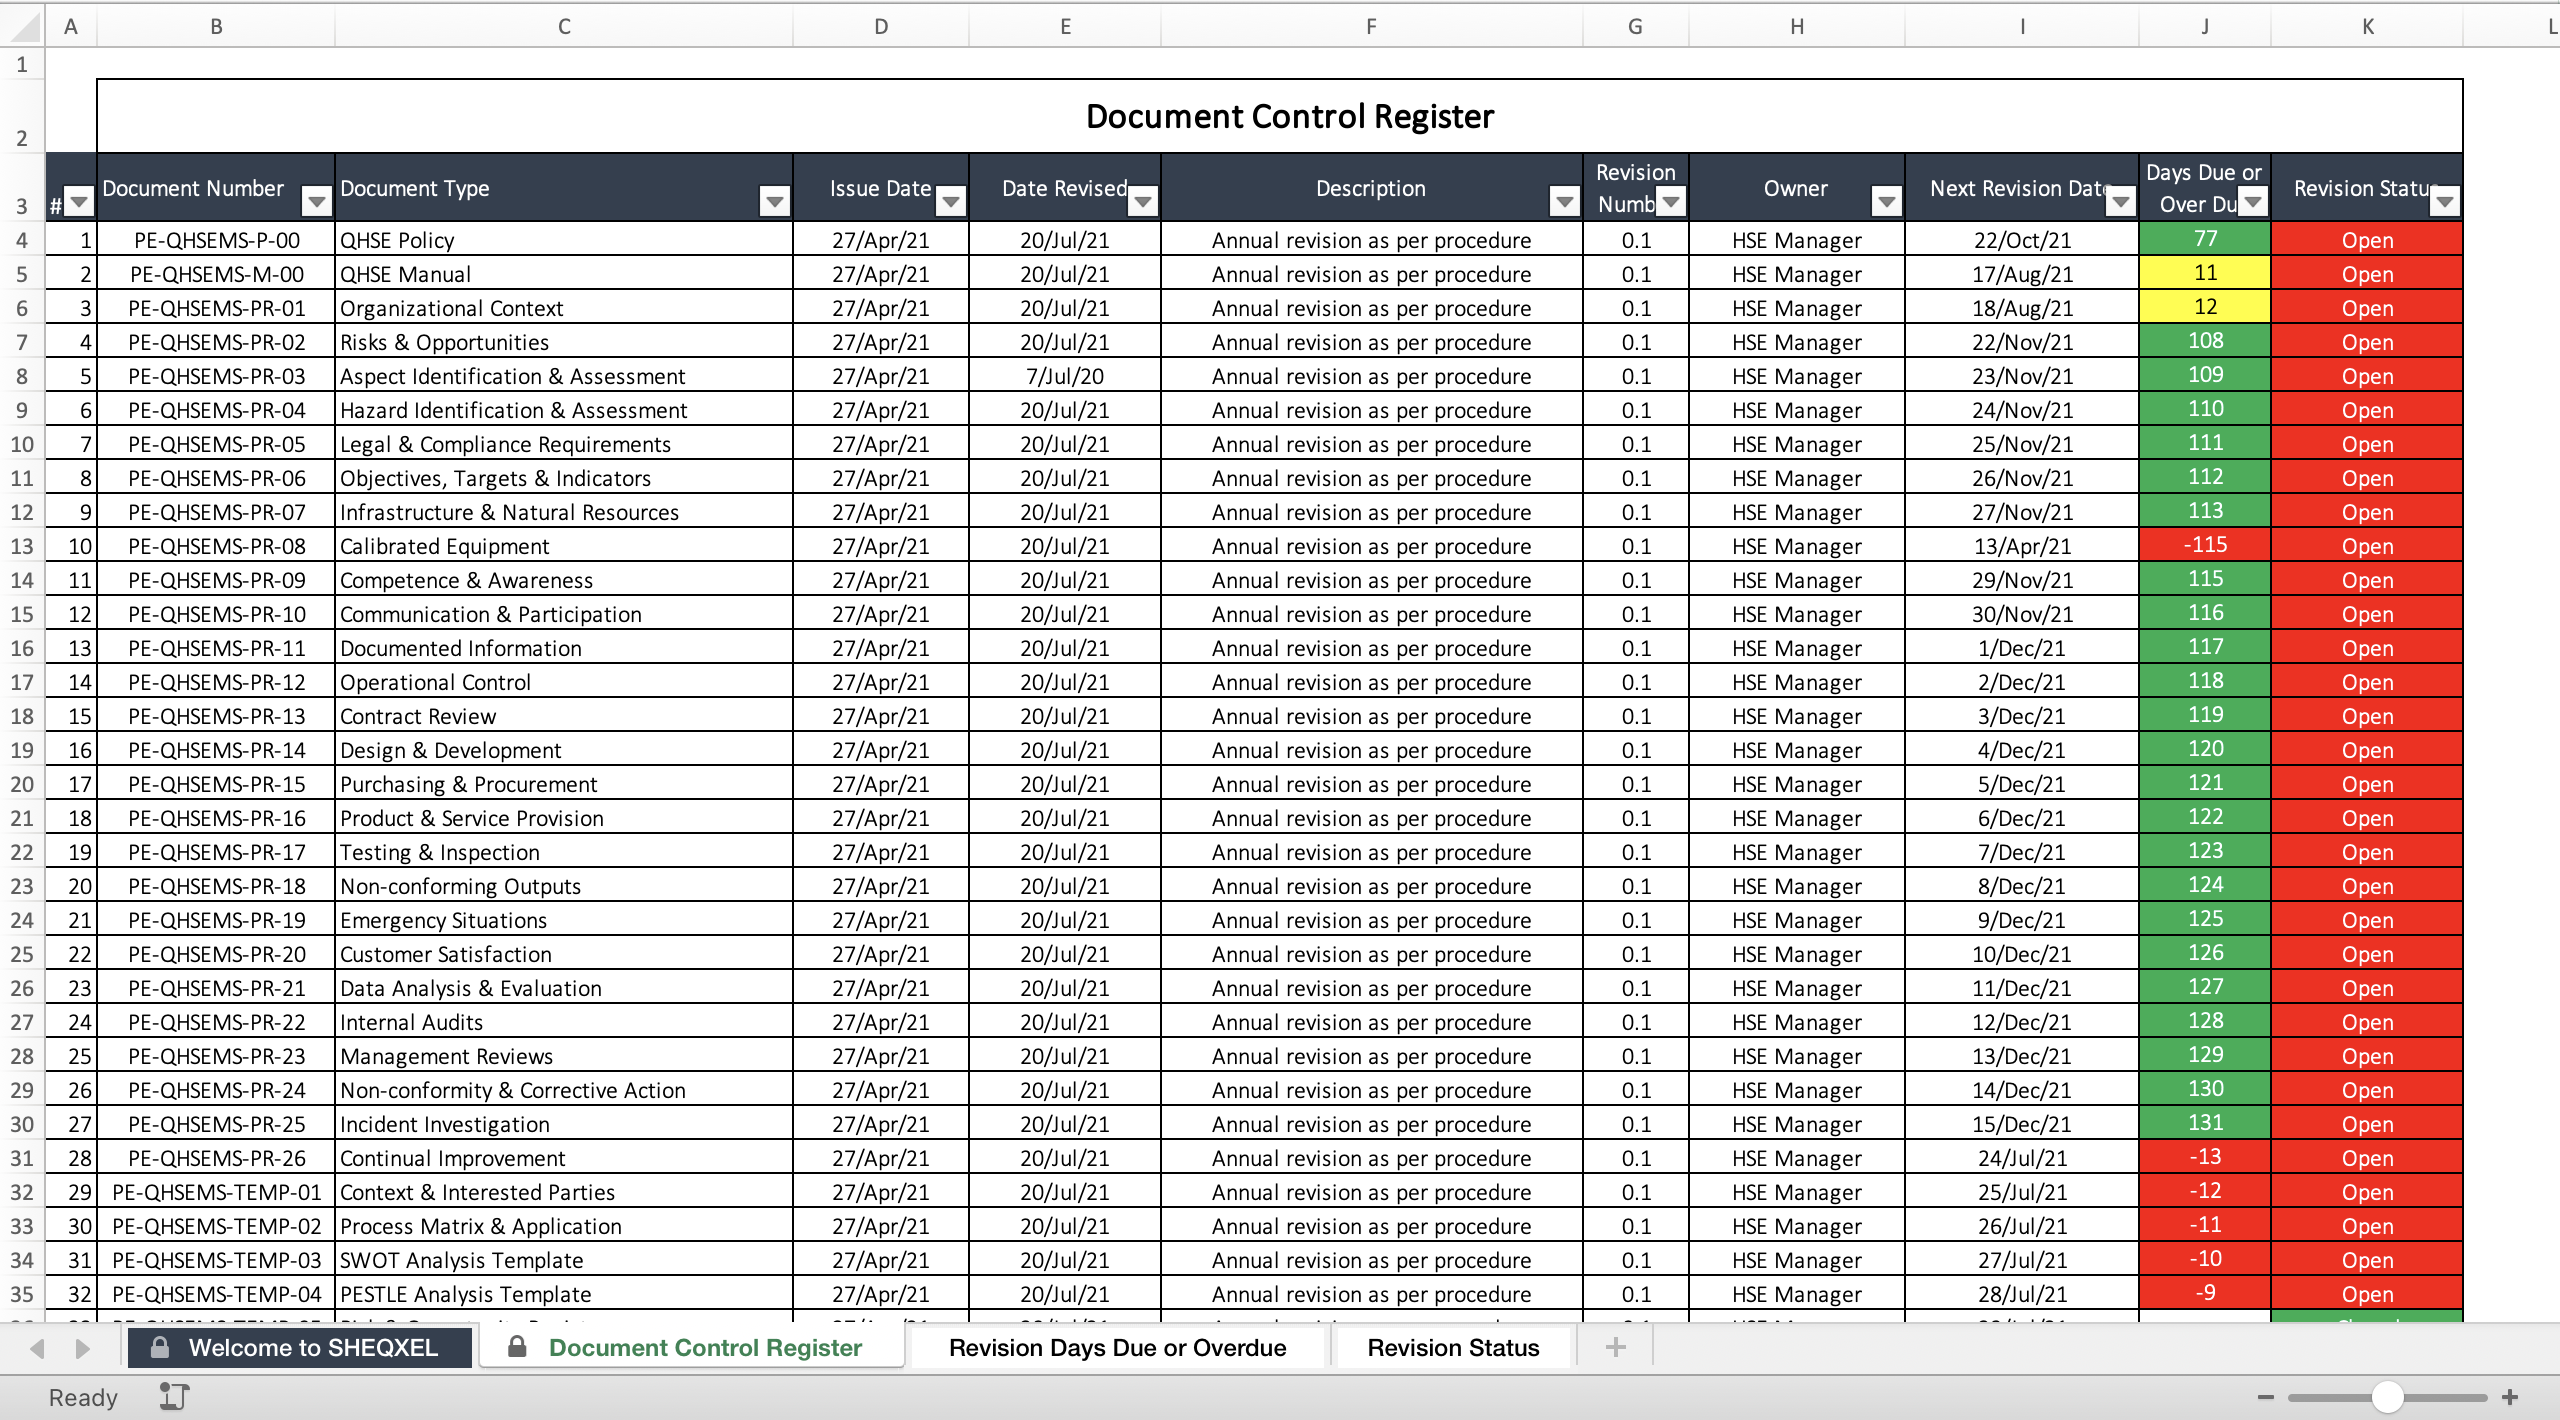This screenshot has height=1420, width=2560.
Task: Select the Purchasing & Procurement cell
Action: pyautogui.click(x=564, y=784)
